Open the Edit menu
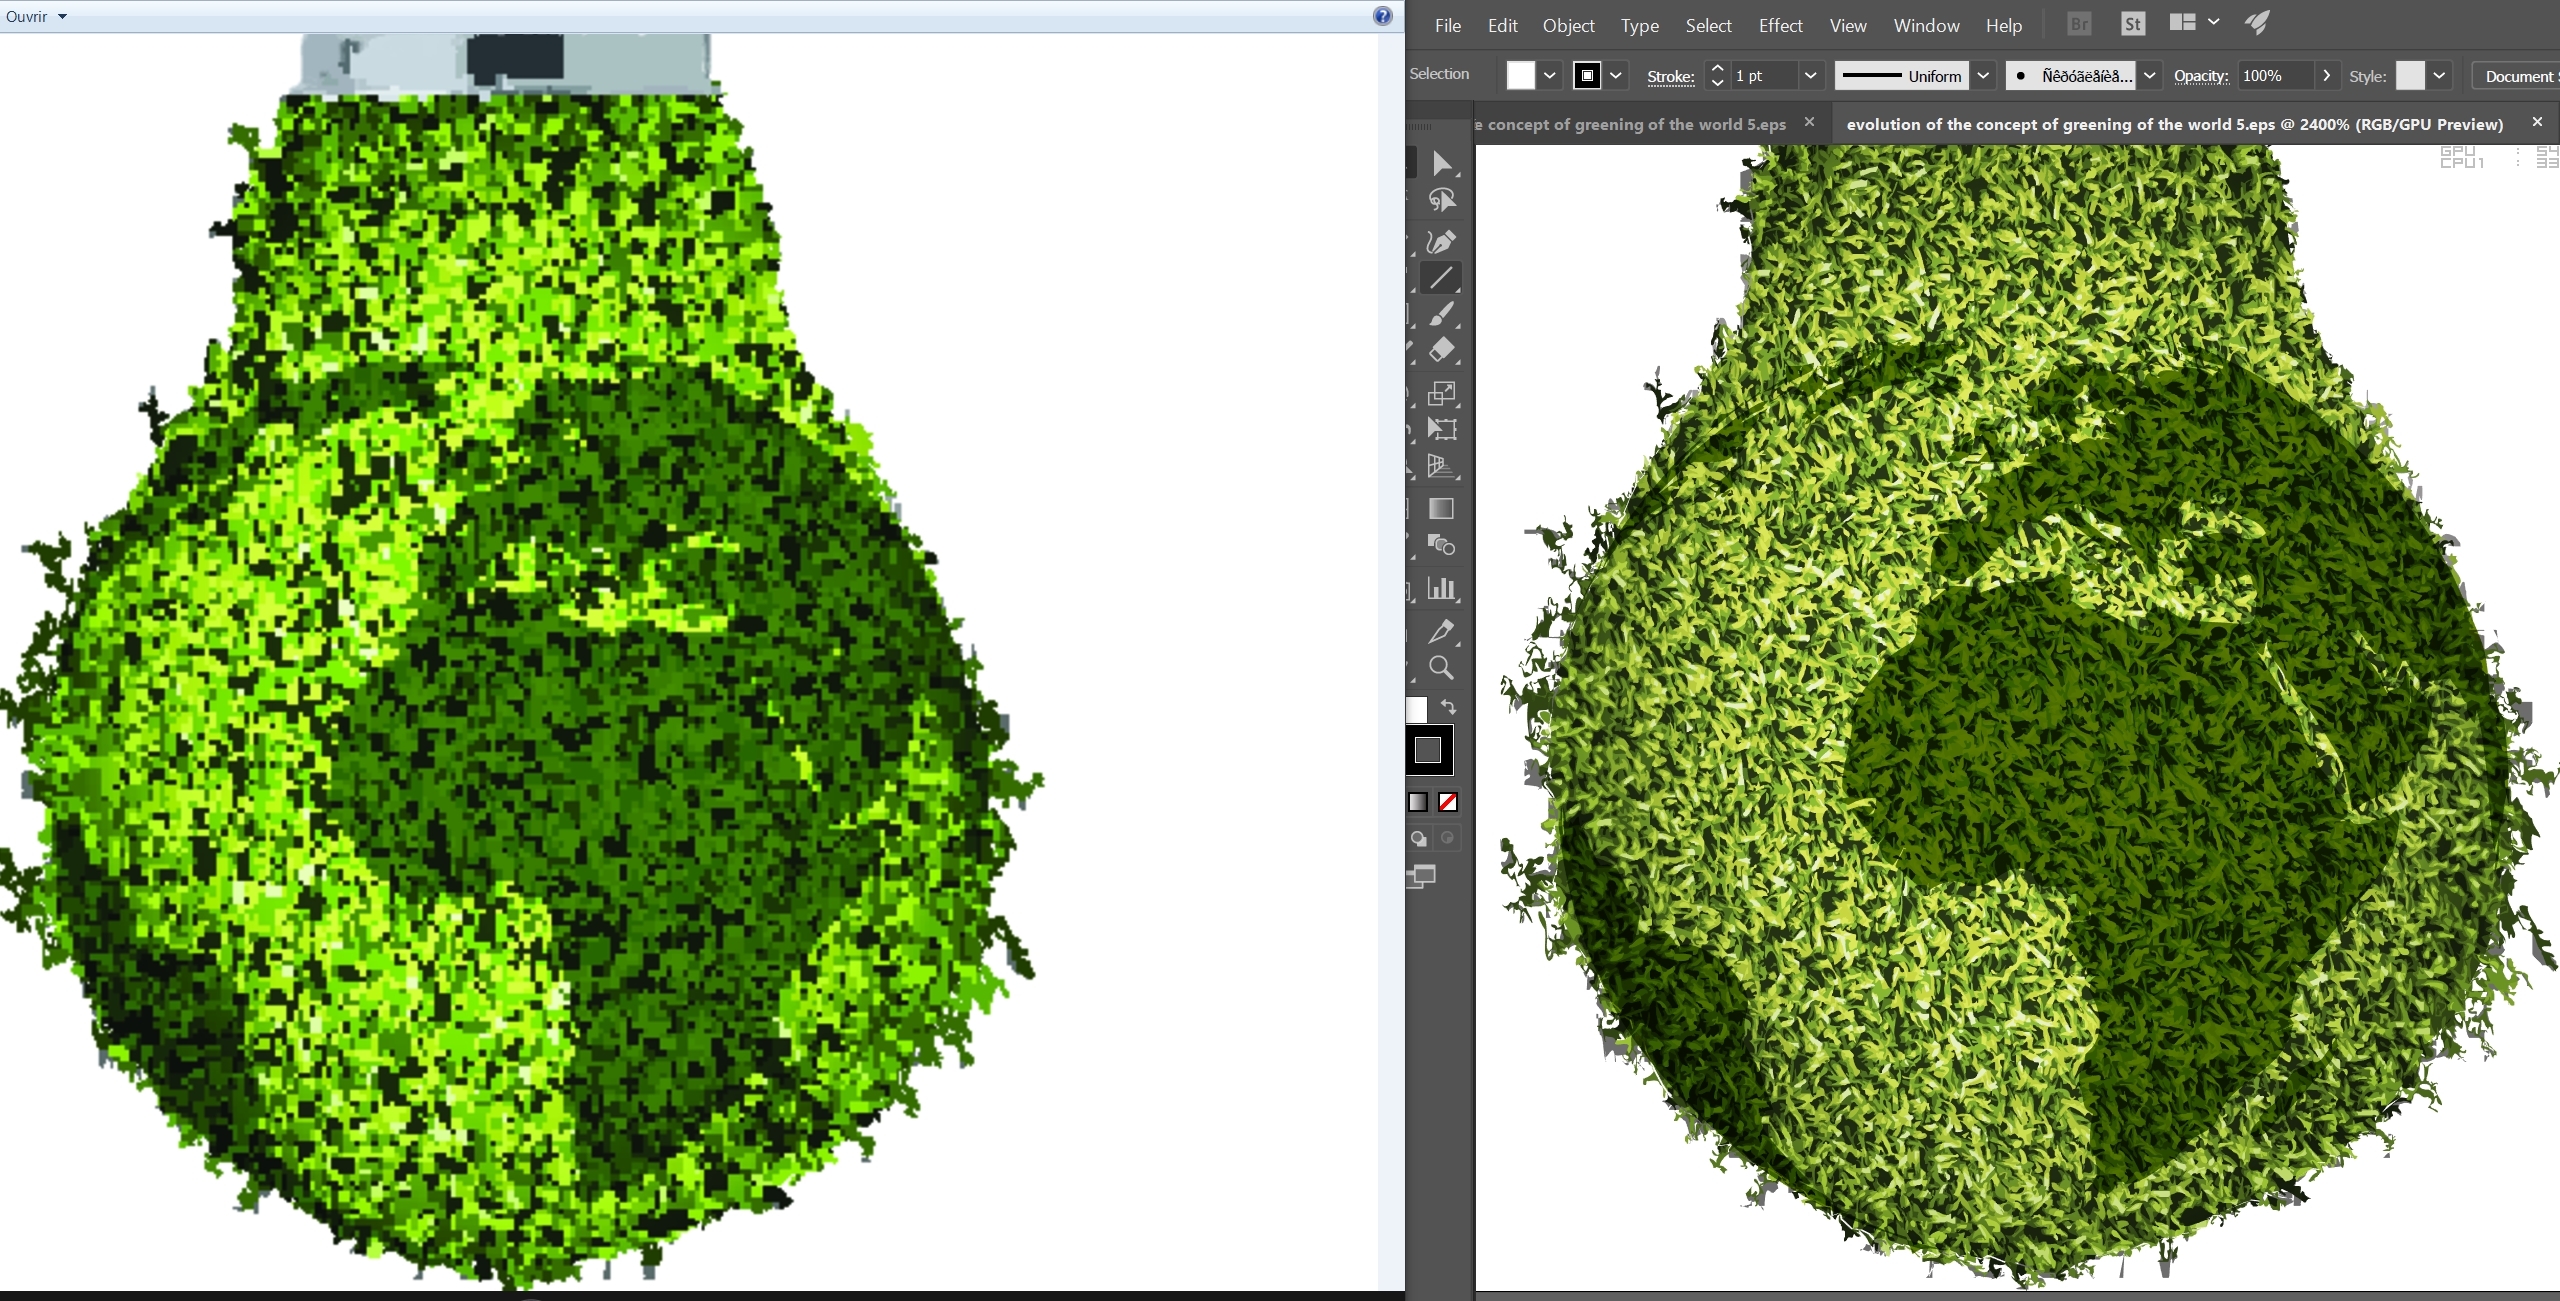This screenshot has width=2560, height=1301. point(1502,26)
